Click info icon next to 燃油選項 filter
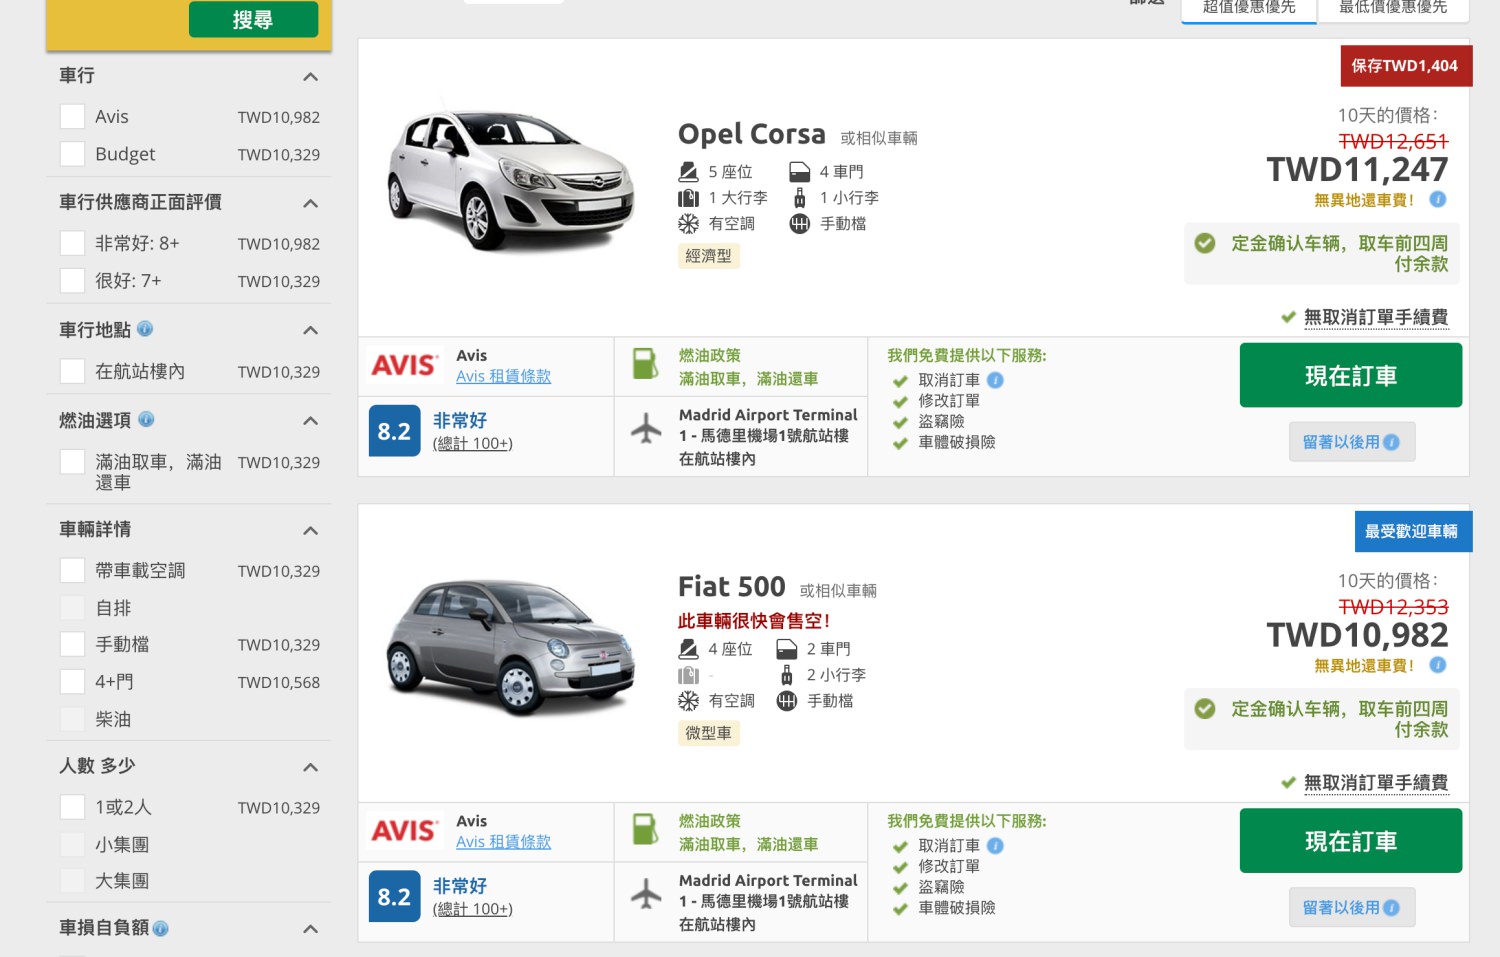 pos(146,419)
